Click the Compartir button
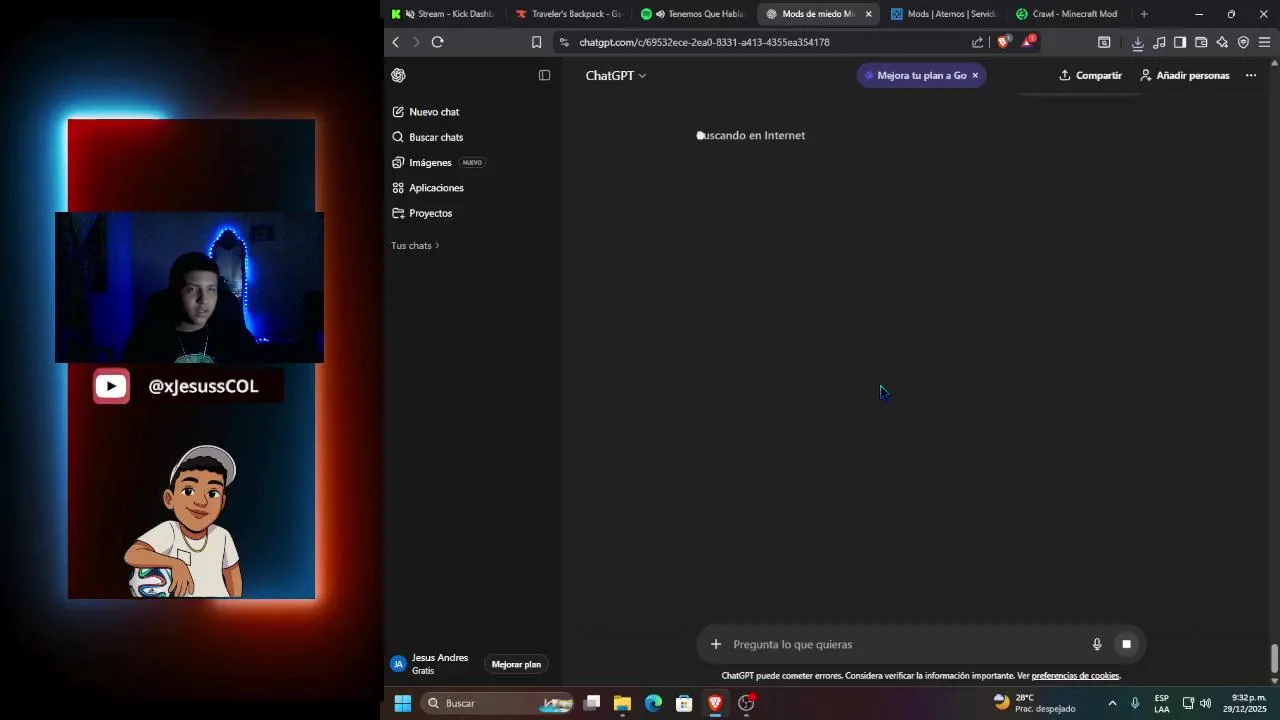The width and height of the screenshot is (1280, 720). pyautogui.click(x=1090, y=75)
